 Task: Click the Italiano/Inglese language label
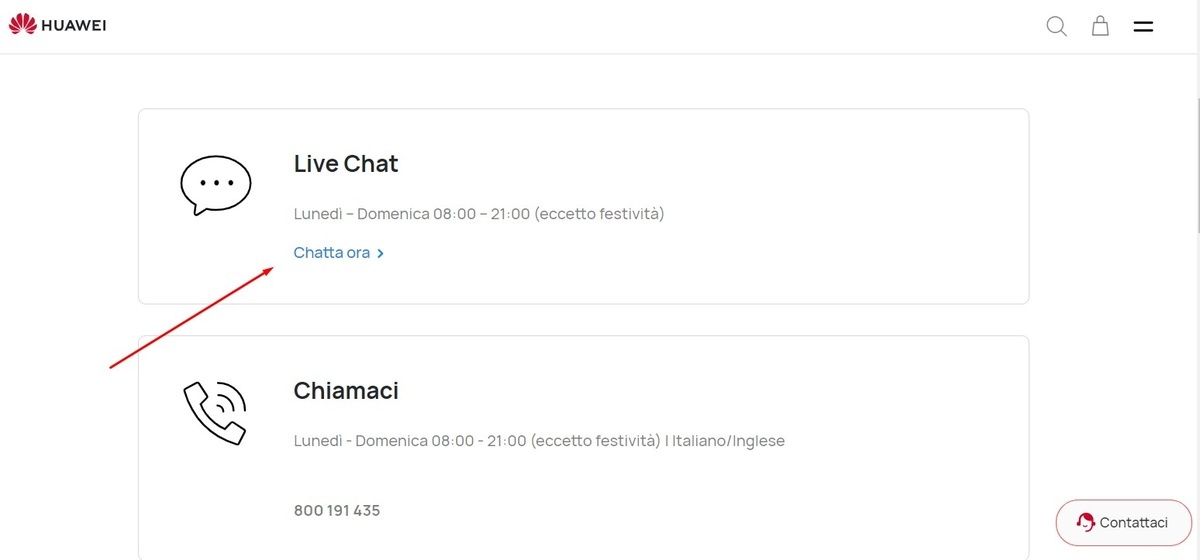coord(729,441)
